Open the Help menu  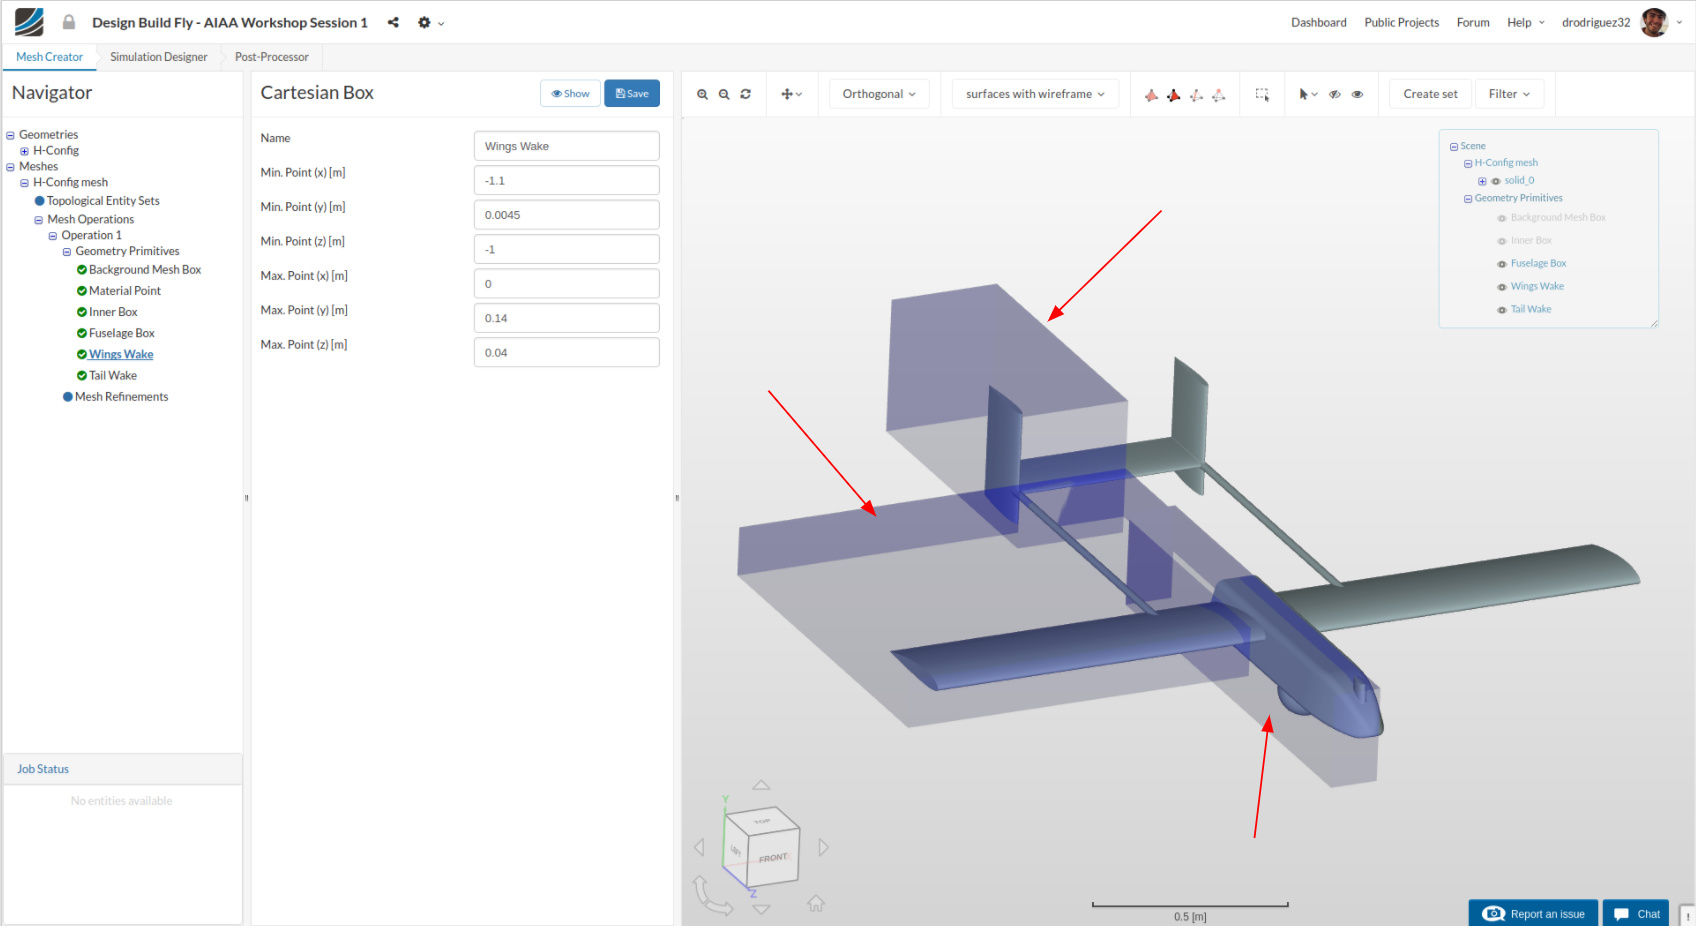click(x=1526, y=22)
